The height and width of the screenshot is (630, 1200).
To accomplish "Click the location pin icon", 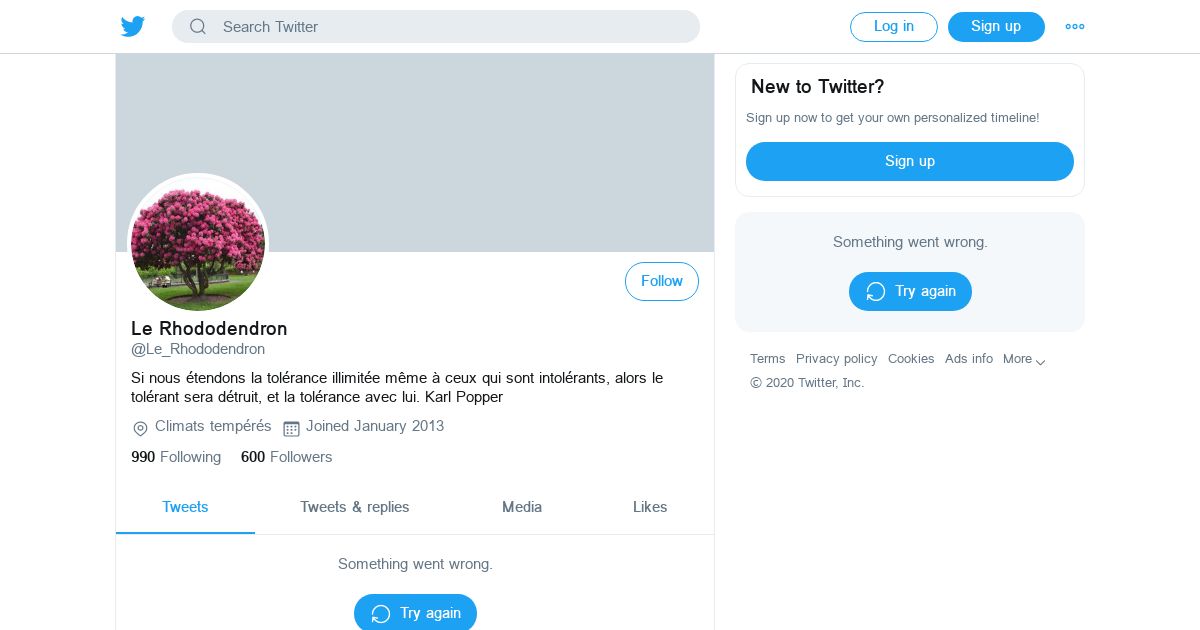I will [x=140, y=428].
